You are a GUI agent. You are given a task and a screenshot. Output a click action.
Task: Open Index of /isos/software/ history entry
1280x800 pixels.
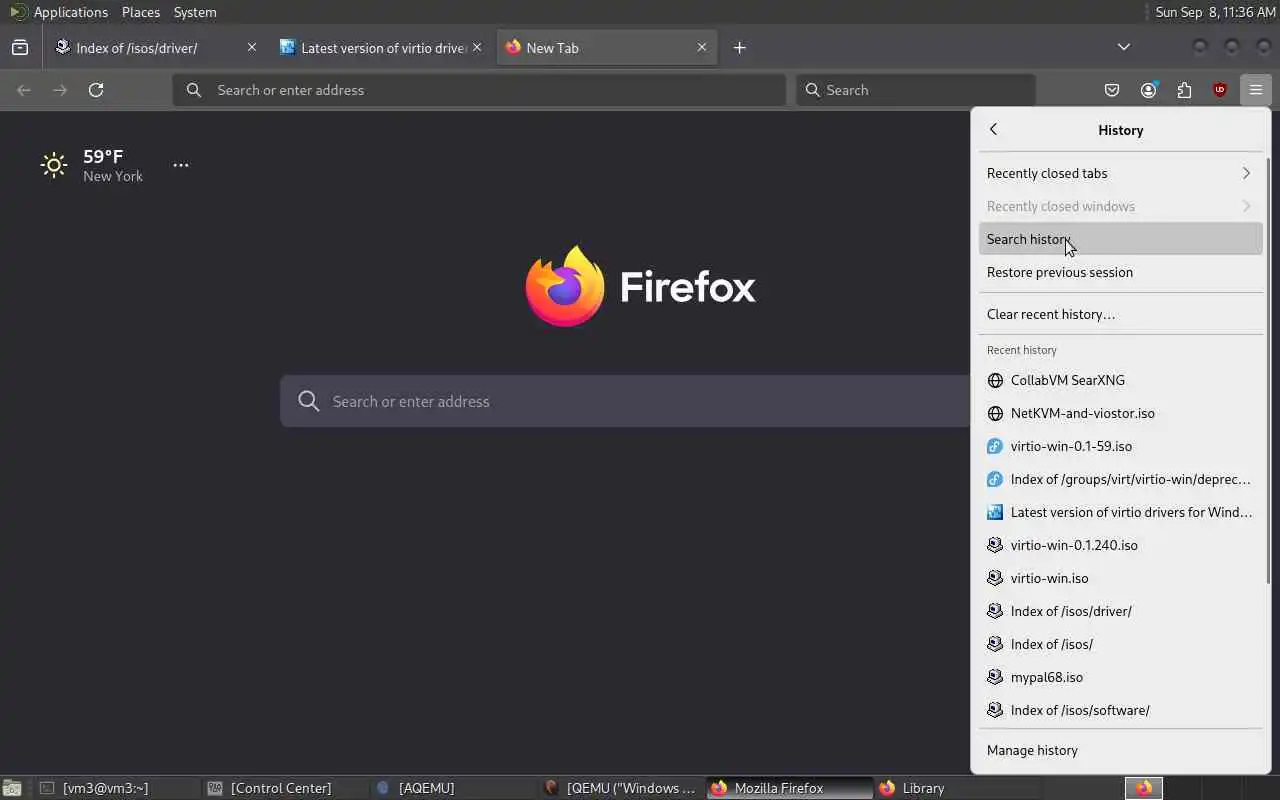(1120, 710)
